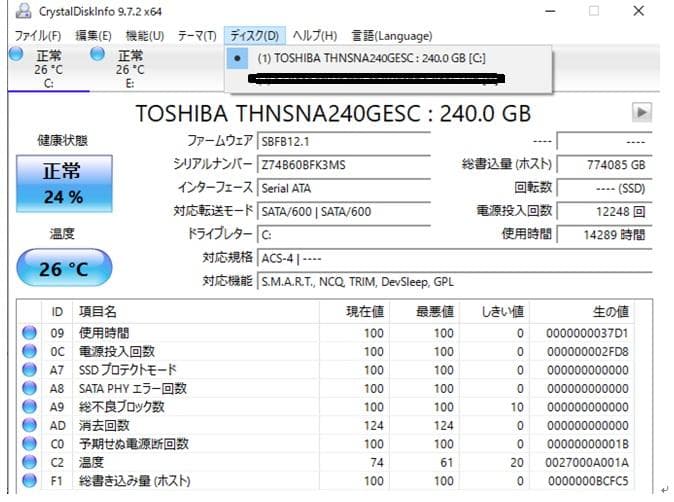Click the standard field ACS-4 | ----
This screenshot has width=674, height=502.
pyautogui.click(x=455, y=258)
